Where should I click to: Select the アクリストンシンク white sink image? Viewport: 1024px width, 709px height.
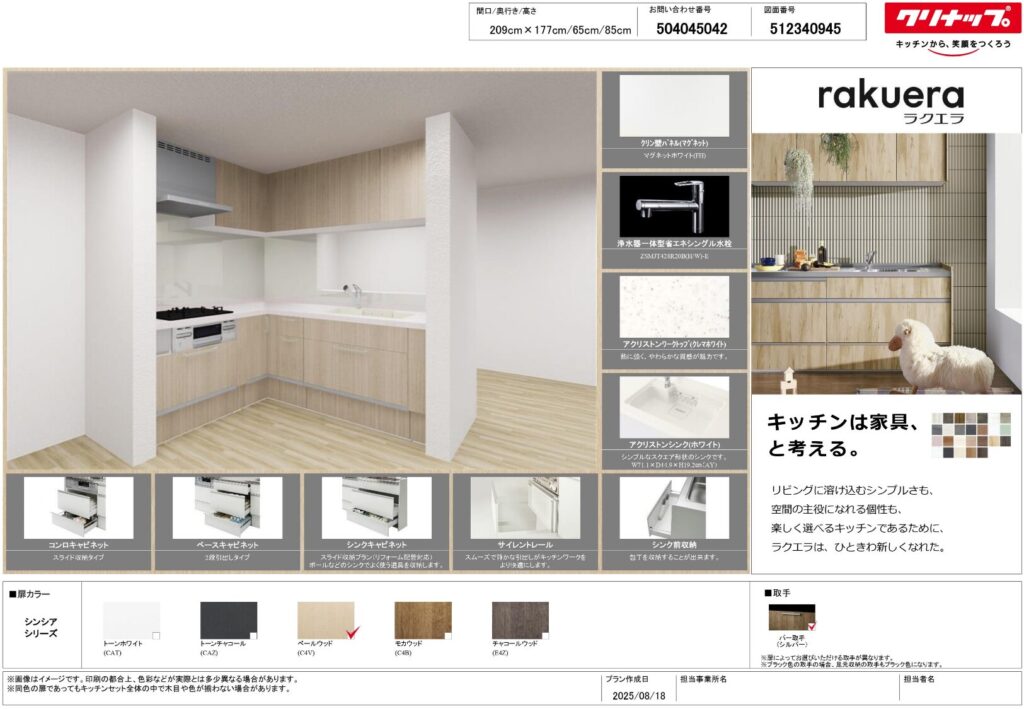tap(673, 406)
